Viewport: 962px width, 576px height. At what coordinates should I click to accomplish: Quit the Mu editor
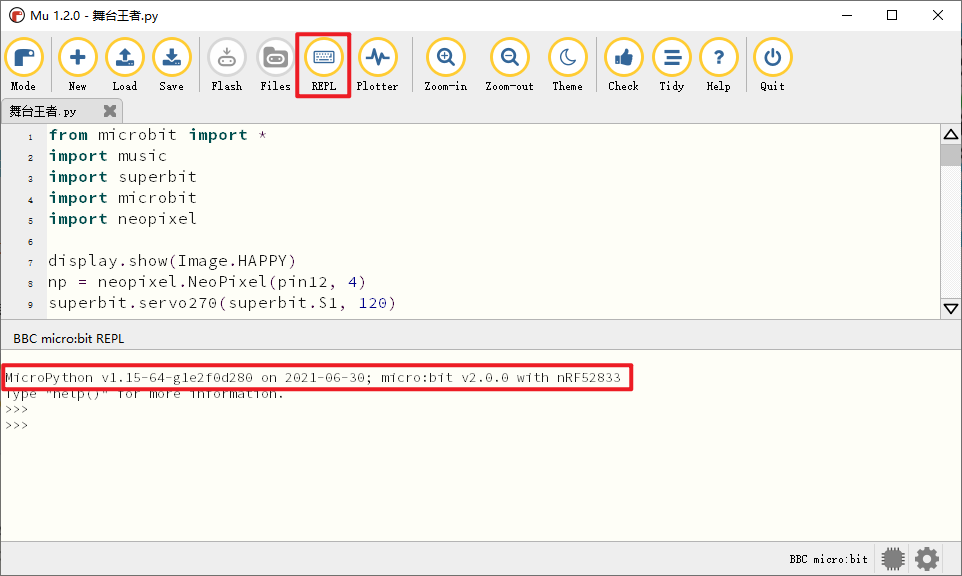772,64
